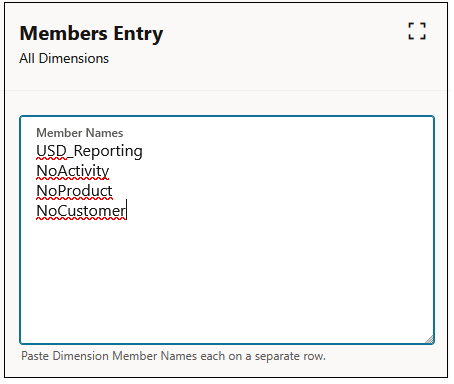Click the resize grip of text area
The width and height of the screenshot is (454, 384).
tap(430, 339)
